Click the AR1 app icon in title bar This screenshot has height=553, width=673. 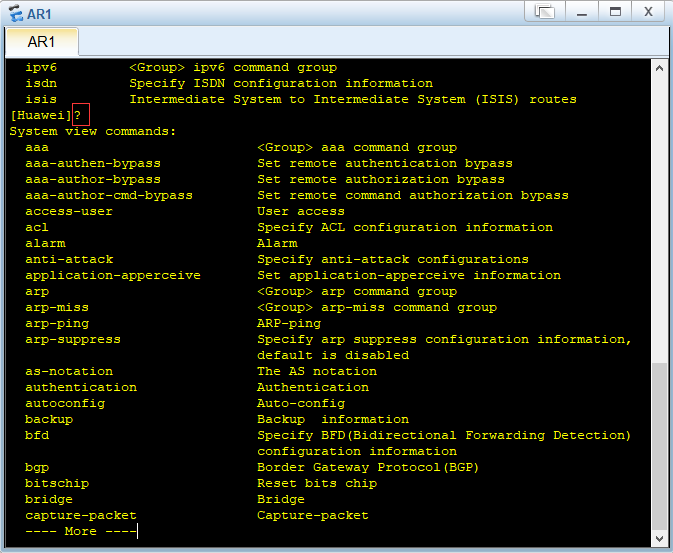15,13
